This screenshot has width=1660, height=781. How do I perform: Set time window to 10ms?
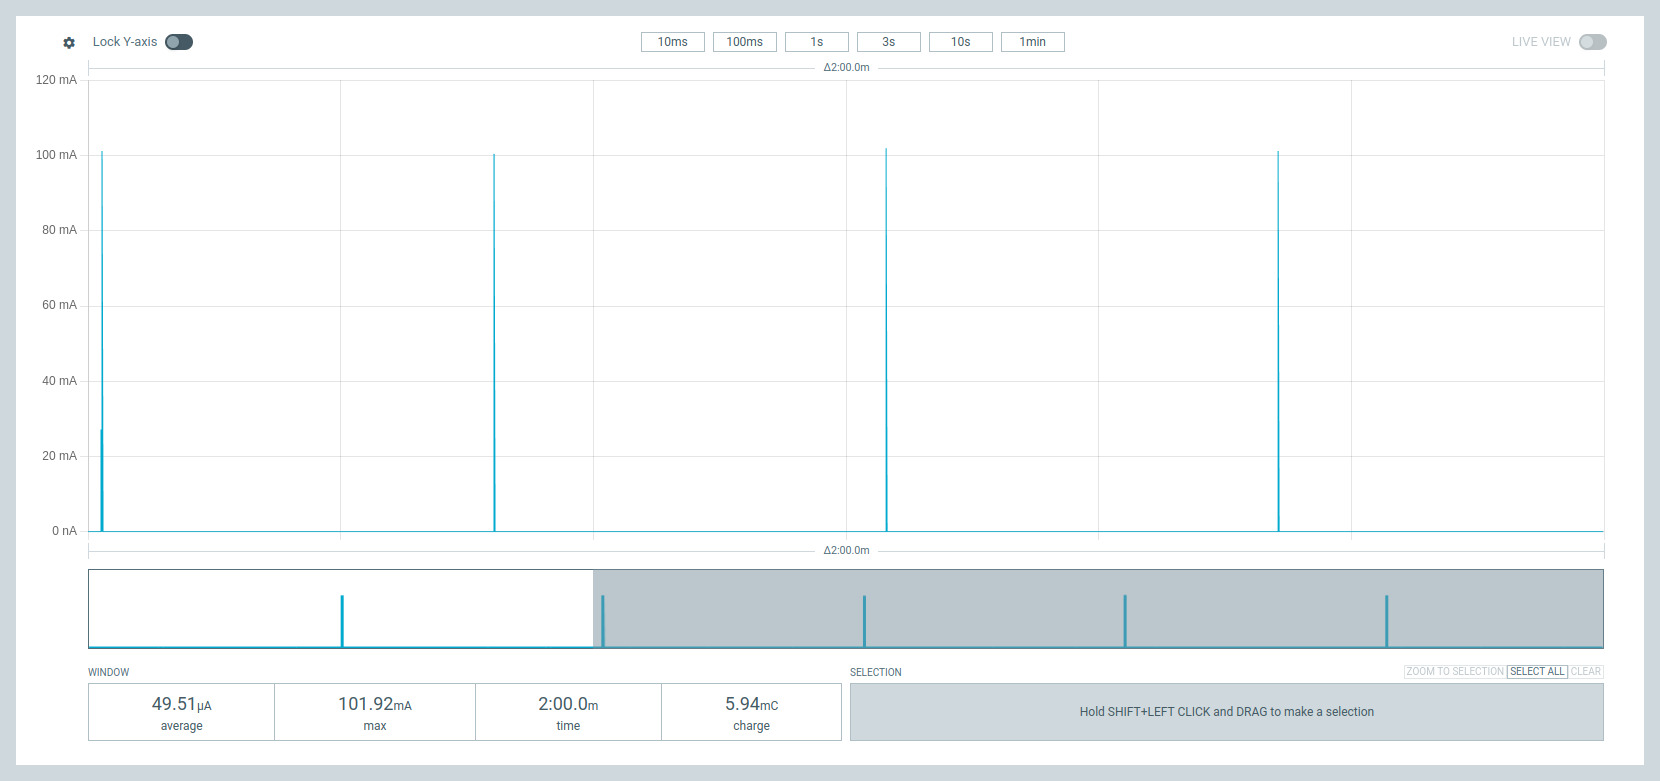click(672, 42)
